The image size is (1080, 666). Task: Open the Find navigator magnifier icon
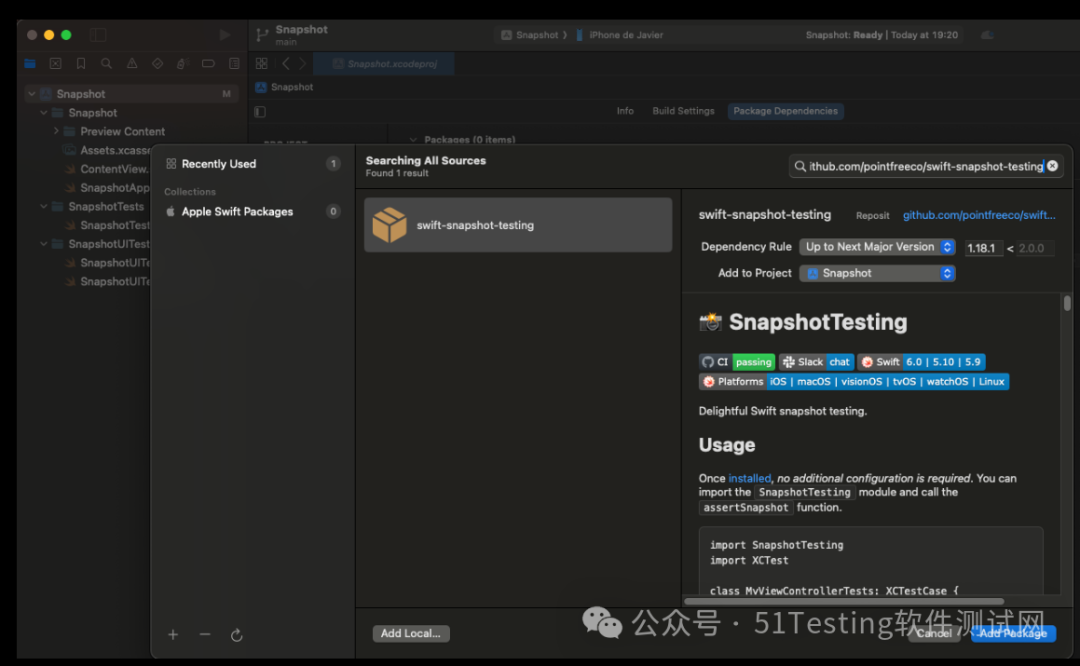[106, 63]
